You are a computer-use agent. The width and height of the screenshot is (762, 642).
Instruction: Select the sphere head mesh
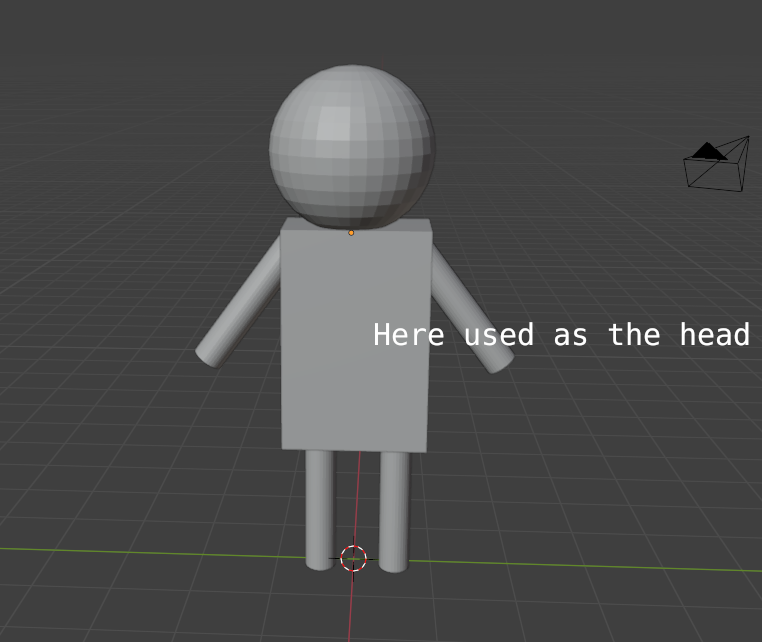click(351, 146)
